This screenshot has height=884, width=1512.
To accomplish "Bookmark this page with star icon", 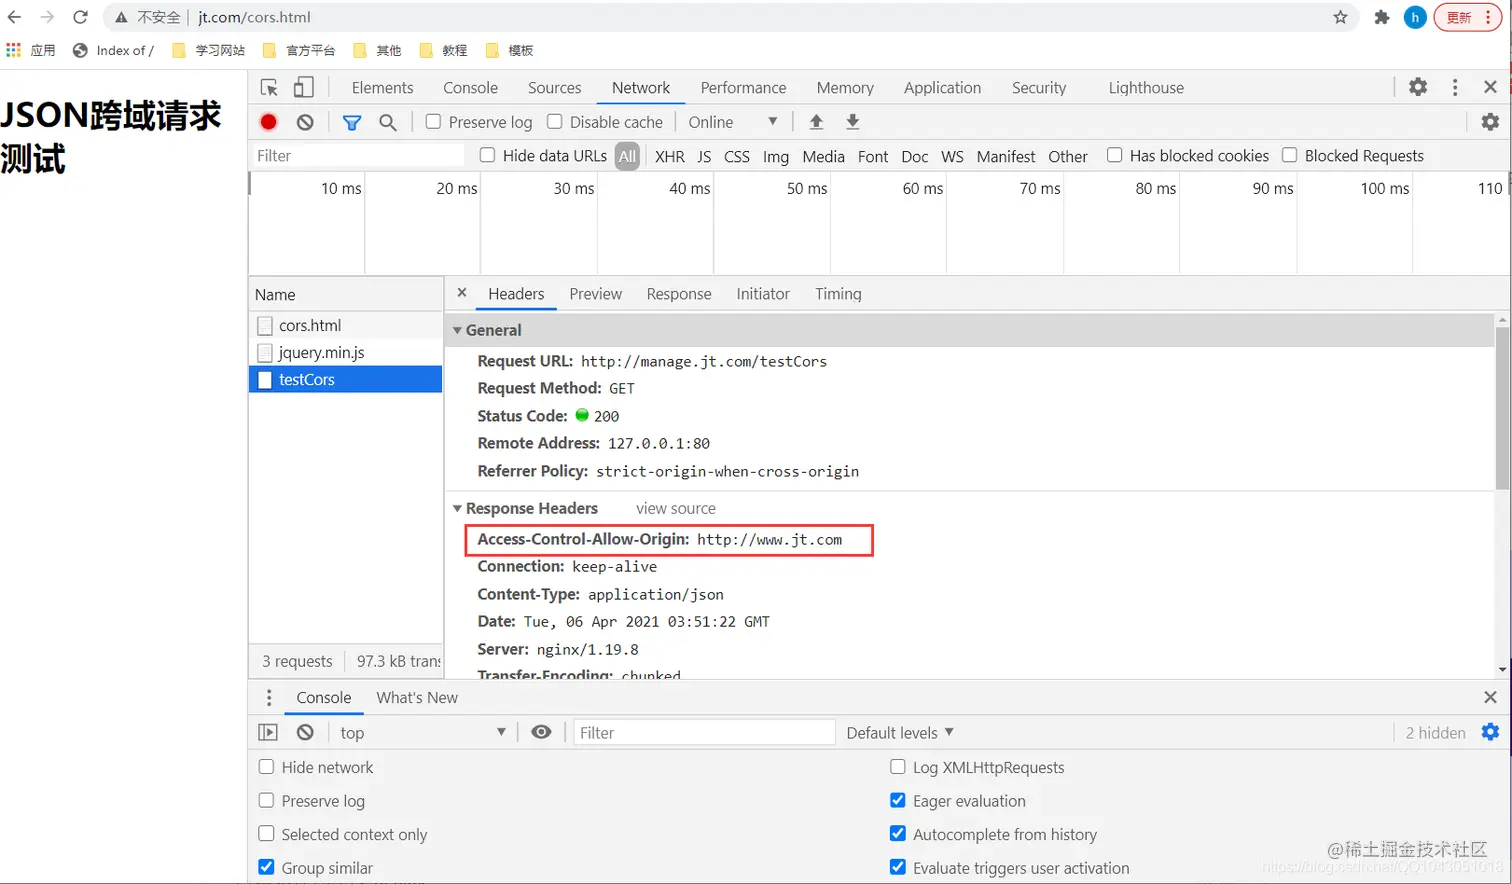I will [1340, 17].
